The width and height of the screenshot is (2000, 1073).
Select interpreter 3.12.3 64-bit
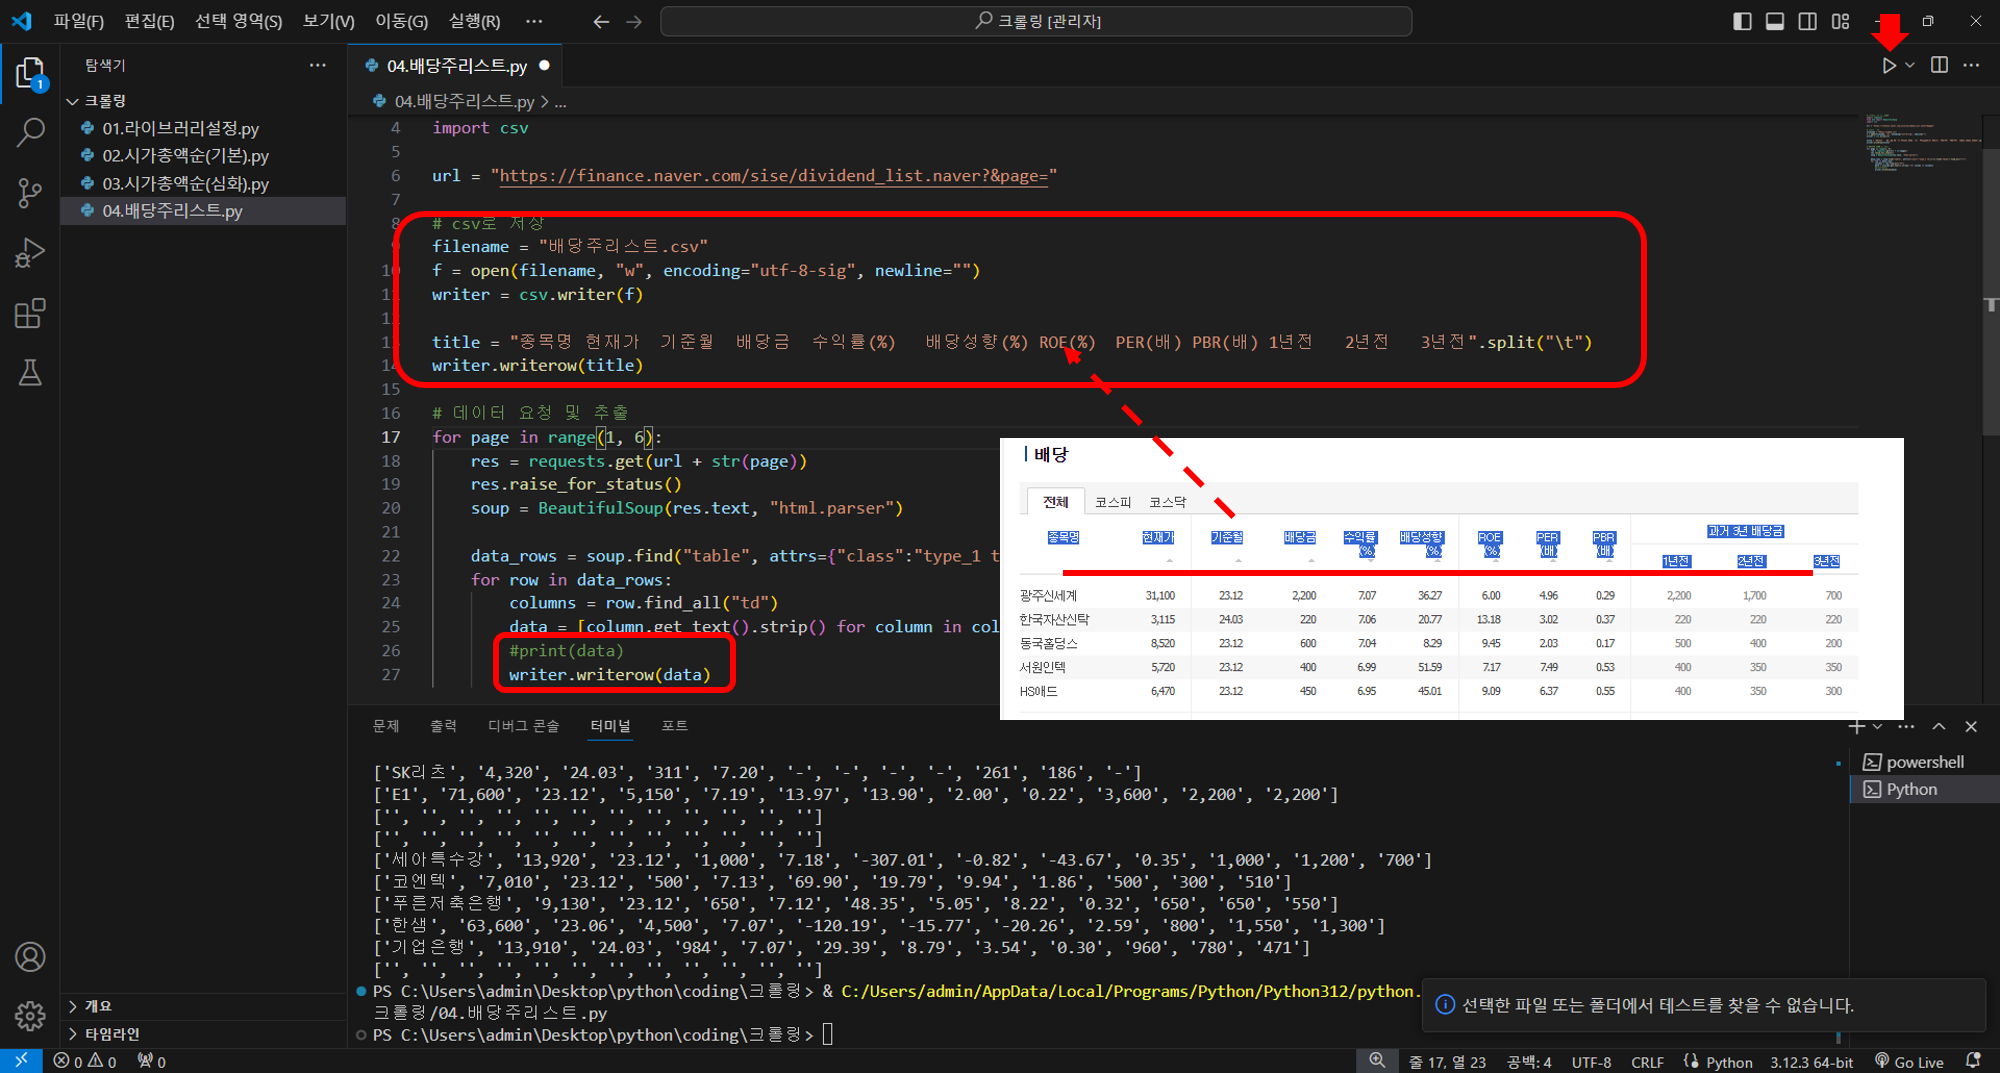coord(1811,1061)
